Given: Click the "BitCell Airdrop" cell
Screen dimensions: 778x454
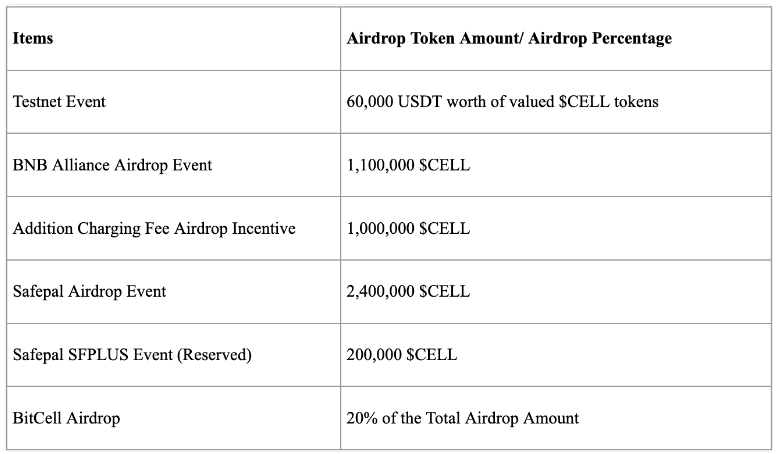Looking at the screenshot, I should [x=174, y=418].
